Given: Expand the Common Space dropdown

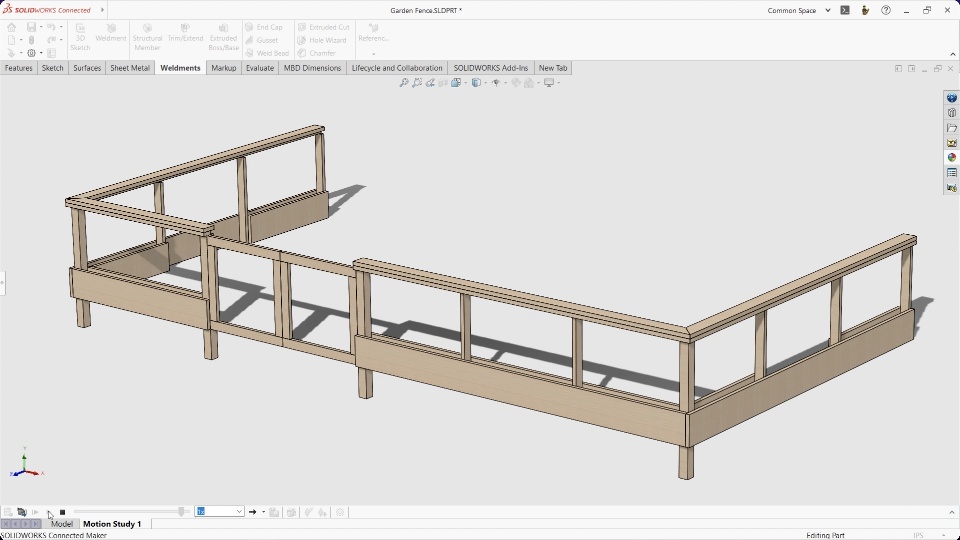Looking at the screenshot, I should coord(828,11).
